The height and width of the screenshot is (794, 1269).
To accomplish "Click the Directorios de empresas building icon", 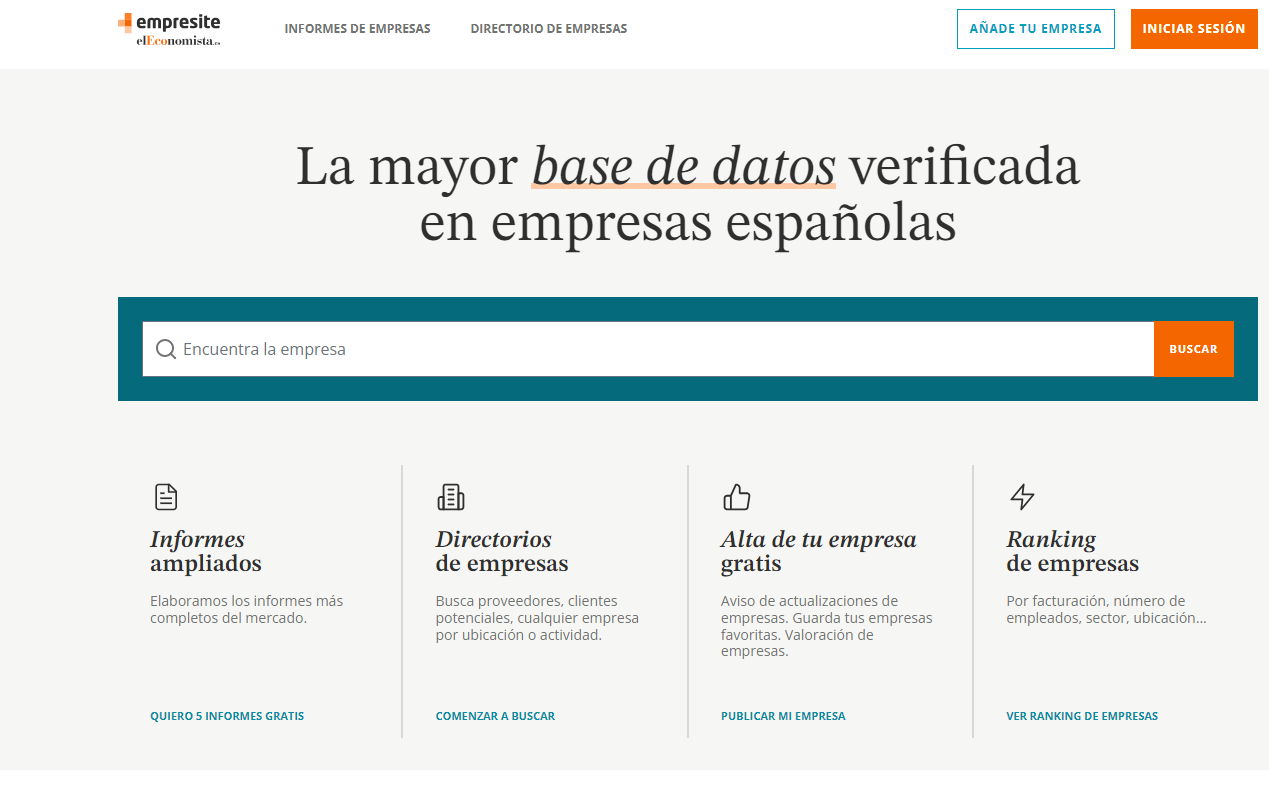I will [450, 497].
